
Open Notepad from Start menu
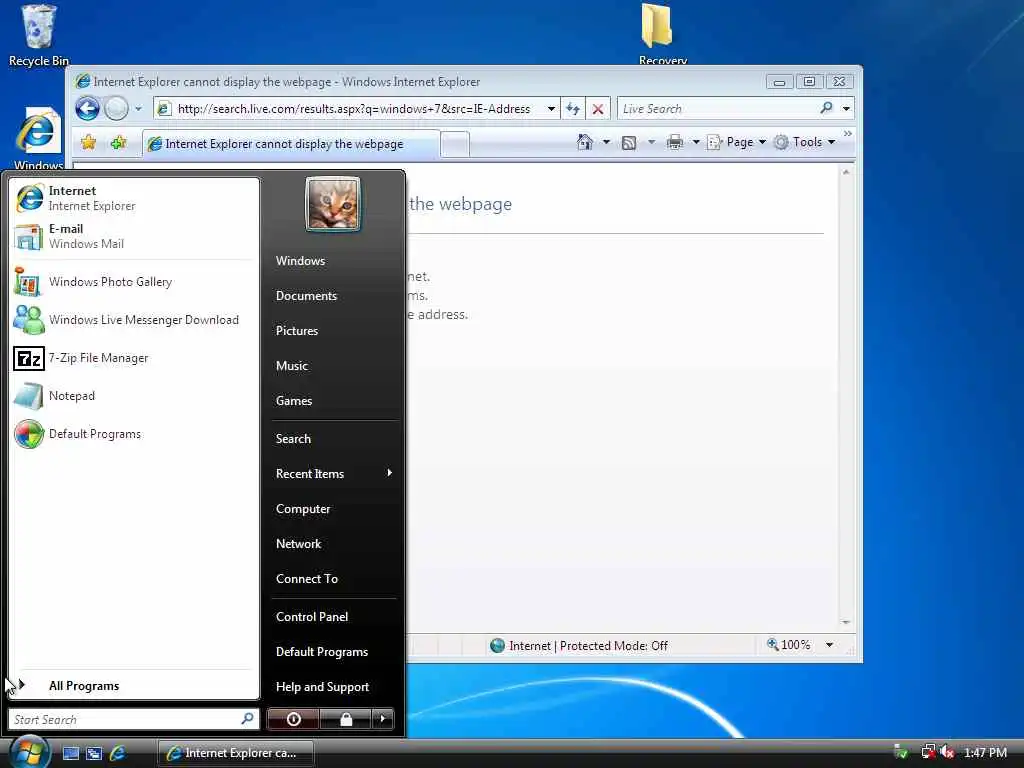click(134, 396)
